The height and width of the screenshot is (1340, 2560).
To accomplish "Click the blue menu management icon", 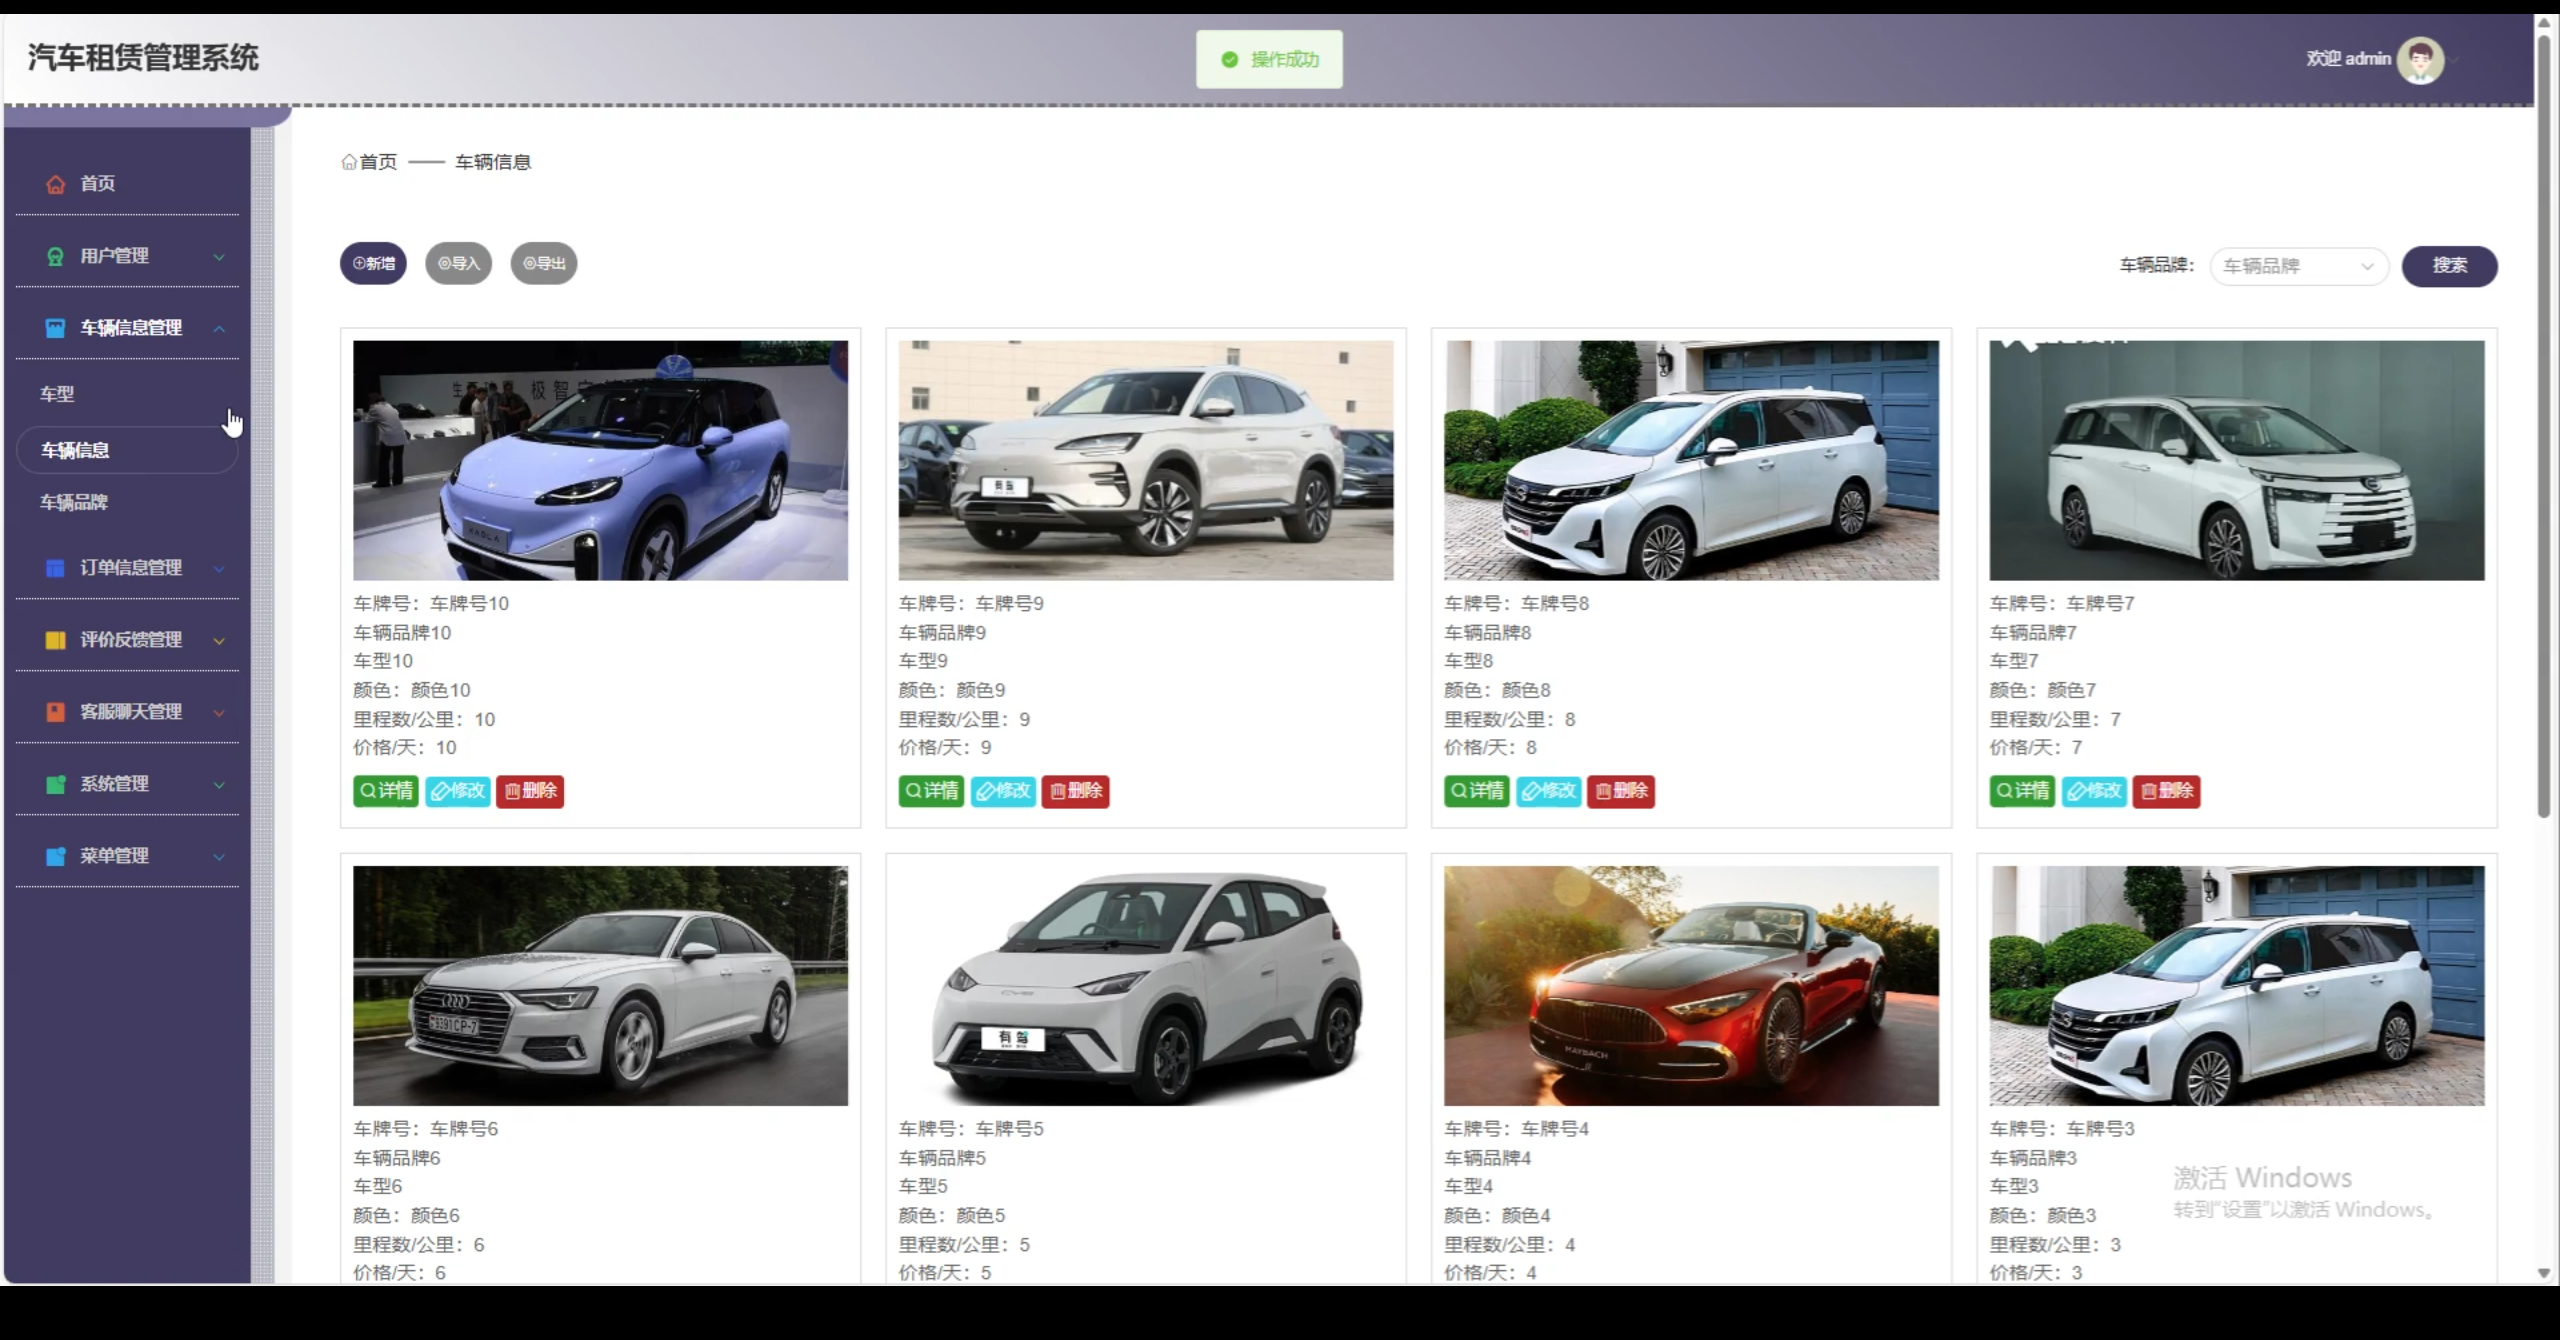I will (56, 856).
